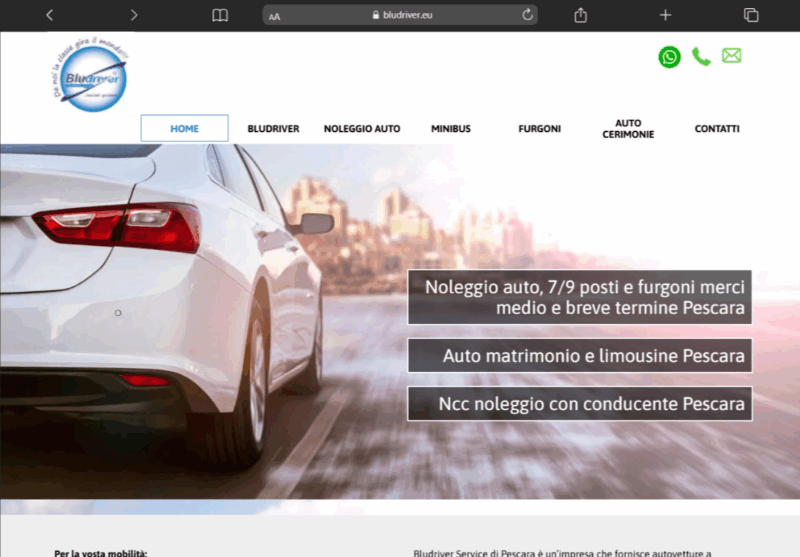The width and height of the screenshot is (800, 557).
Task: Click the Auto matrimonio e limousine Pescara banner
Action: (580, 356)
